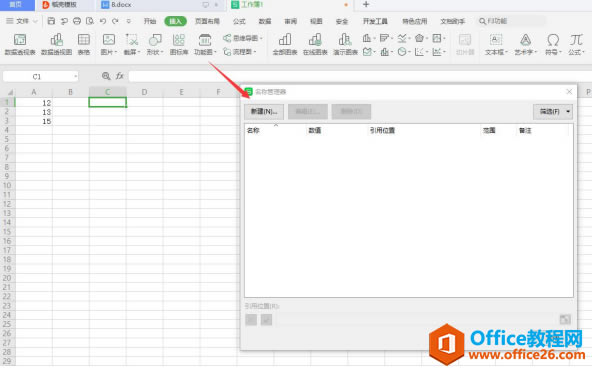Click the save icon in quick toolbar
592x372 pixels.
click(x=51, y=21)
